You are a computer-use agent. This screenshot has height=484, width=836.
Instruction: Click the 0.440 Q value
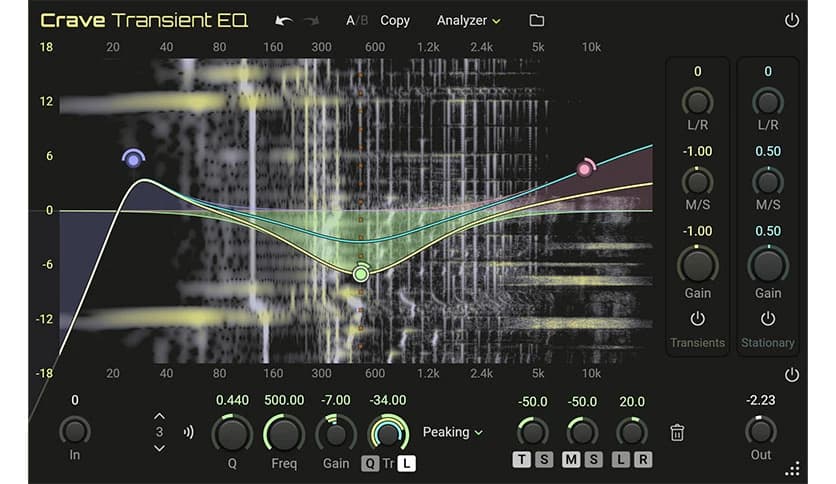(x=232, y=400)
